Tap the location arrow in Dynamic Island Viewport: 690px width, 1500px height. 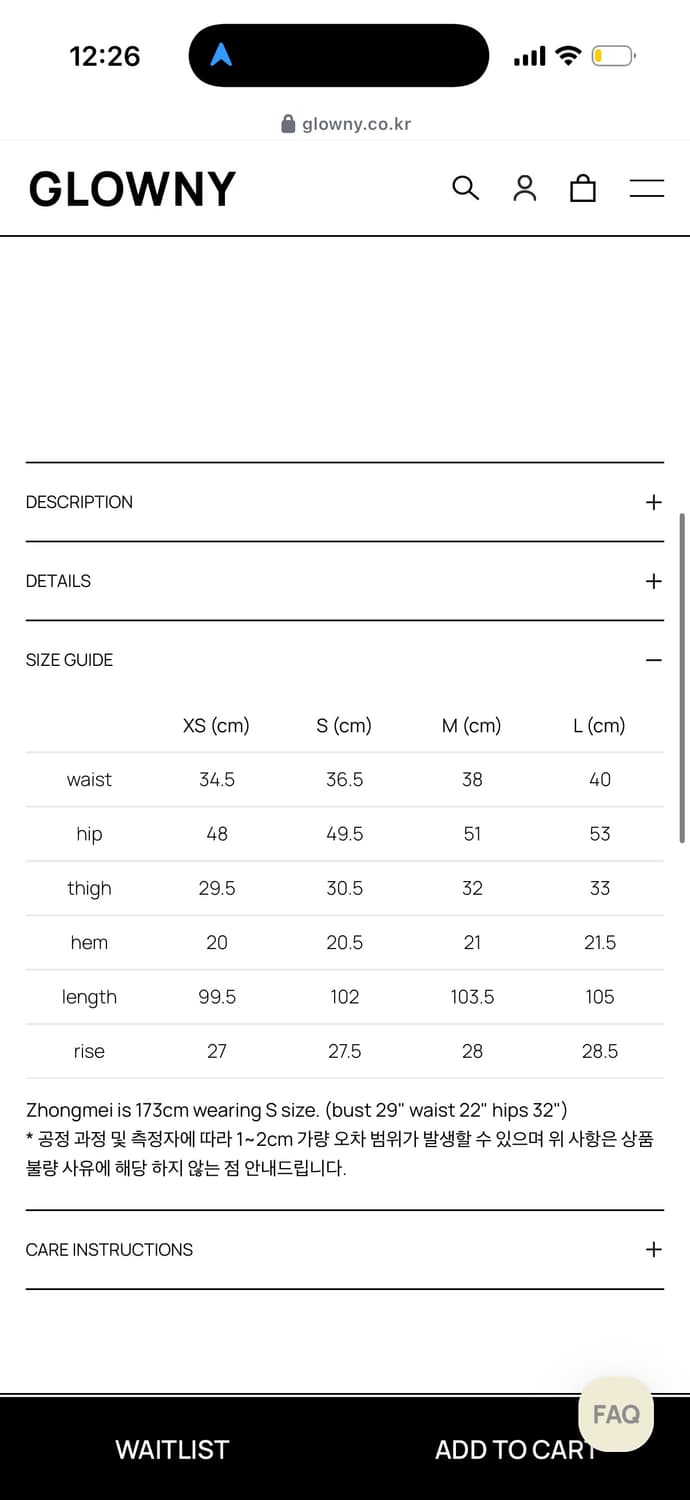point(221,55)
